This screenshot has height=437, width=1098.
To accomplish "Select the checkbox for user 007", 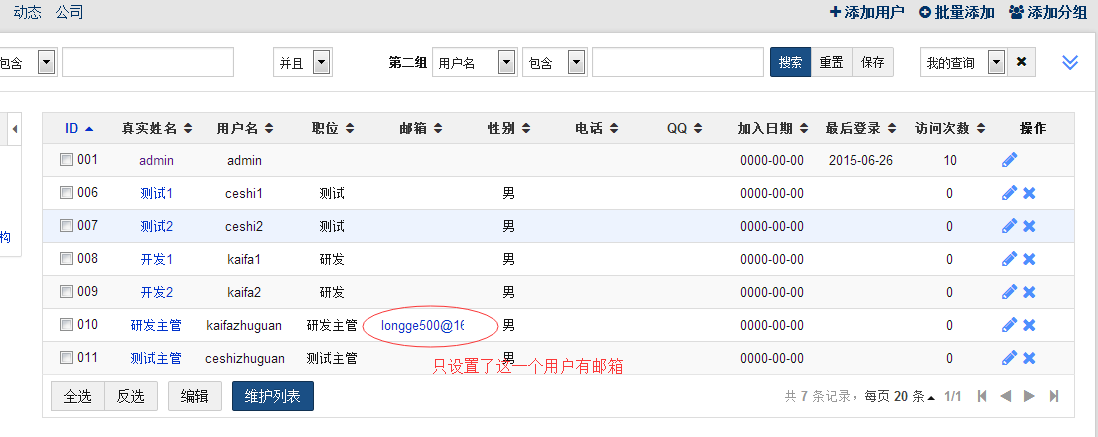I will pyautogui.click(x=66, y=226).
